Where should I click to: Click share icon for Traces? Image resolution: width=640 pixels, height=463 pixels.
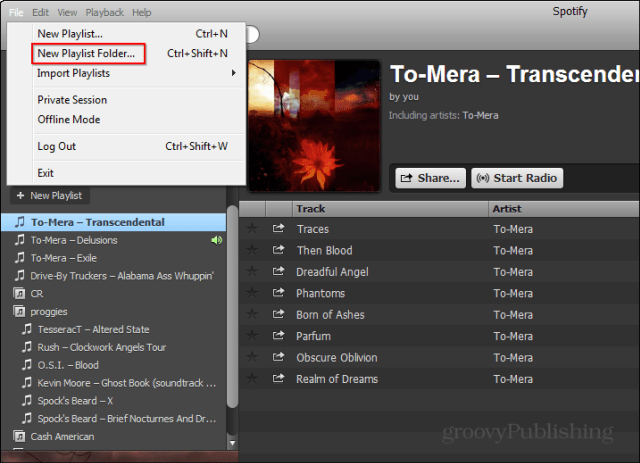(x=278, y=228)
